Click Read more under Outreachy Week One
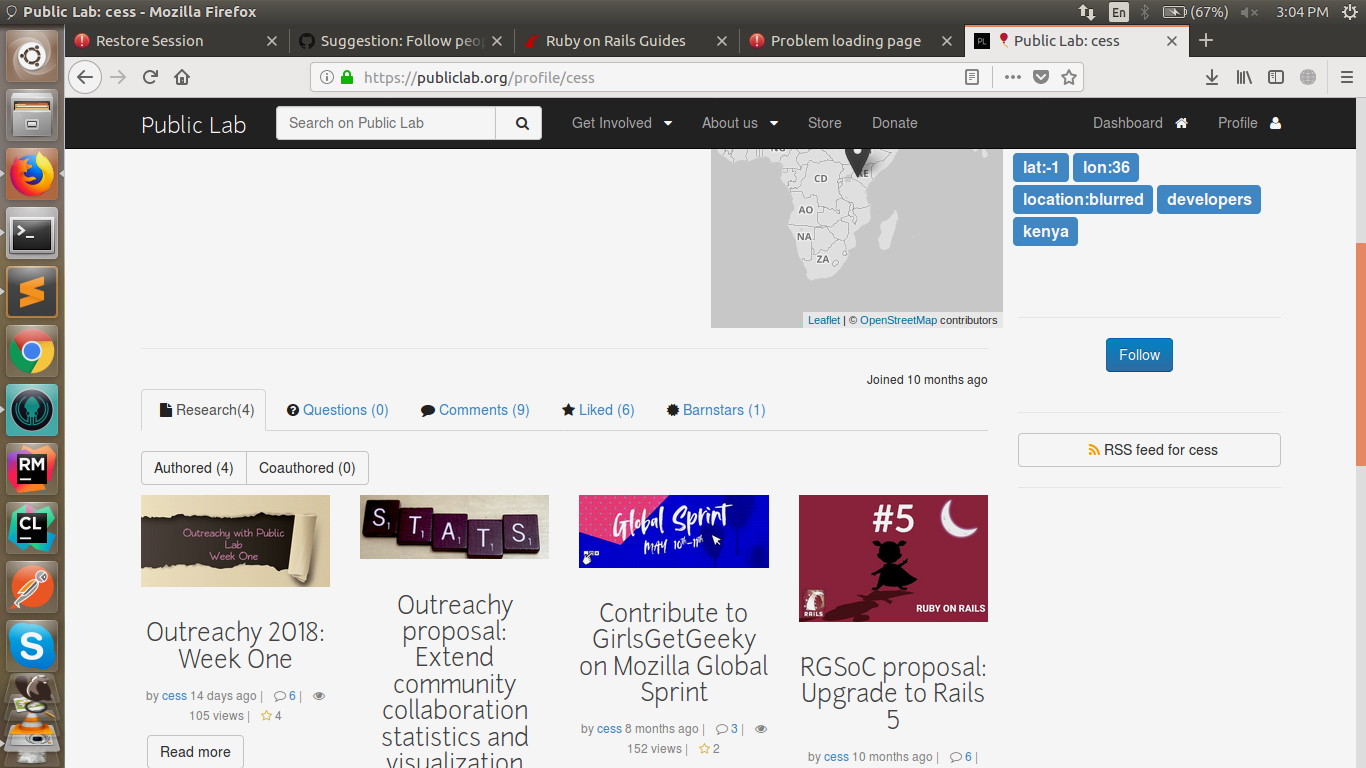Screen dimensions: 1366x768 195,752
